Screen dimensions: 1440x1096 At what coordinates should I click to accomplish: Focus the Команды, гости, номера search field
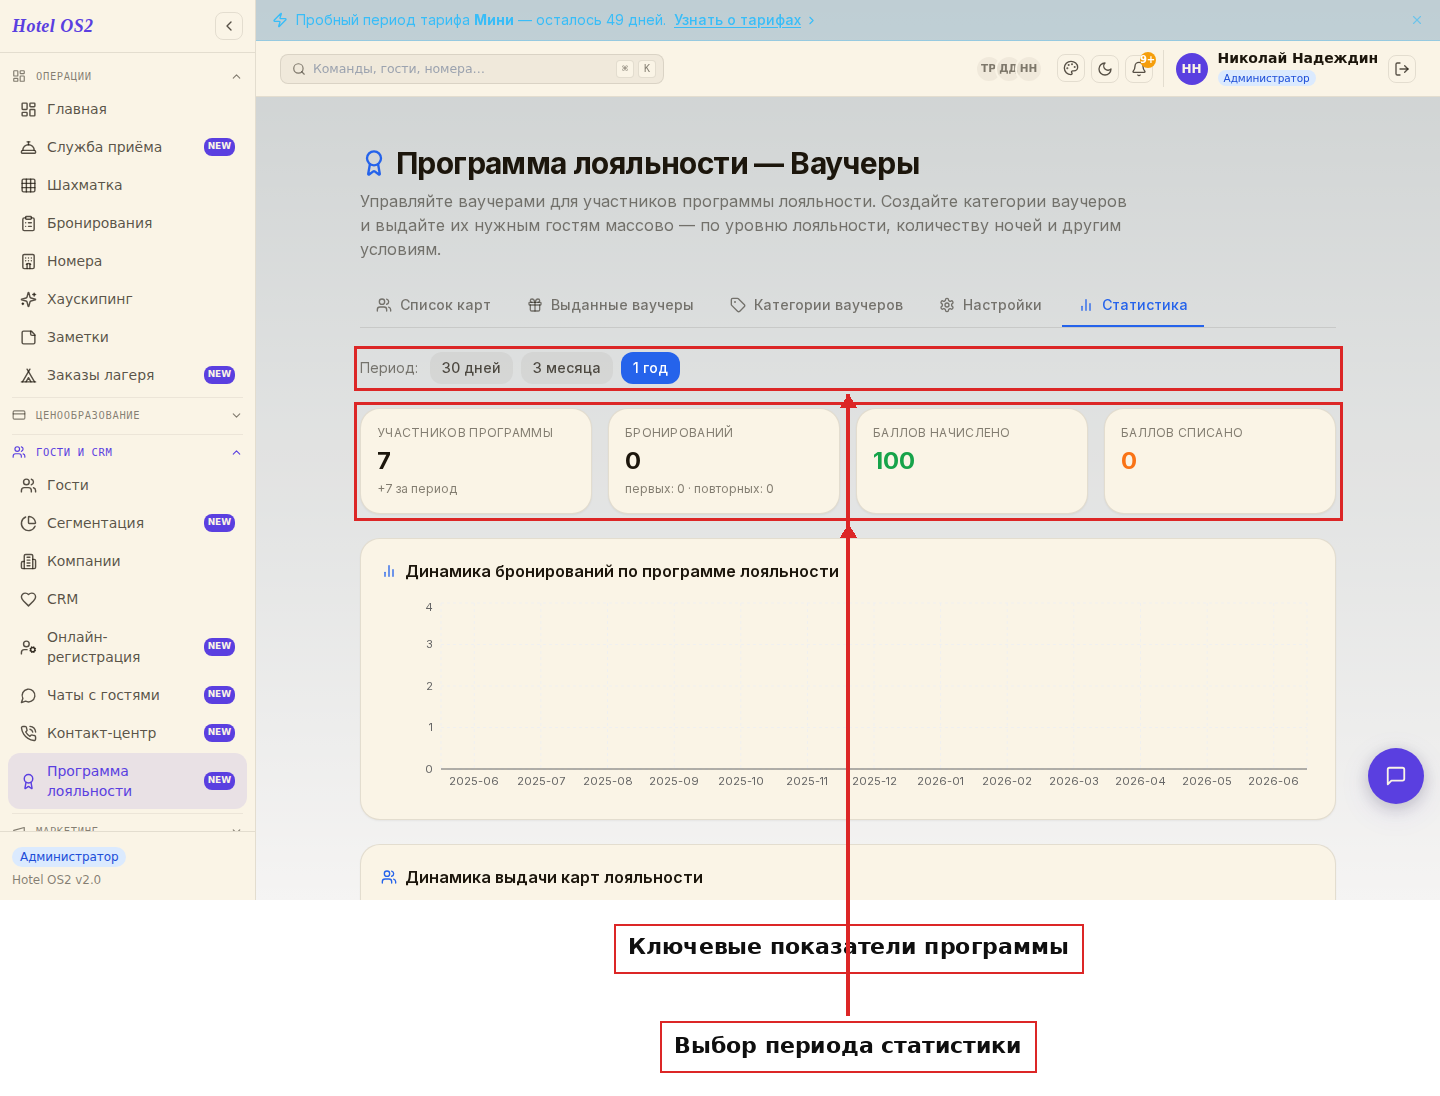pyautogui.click(x=472, y=69)
